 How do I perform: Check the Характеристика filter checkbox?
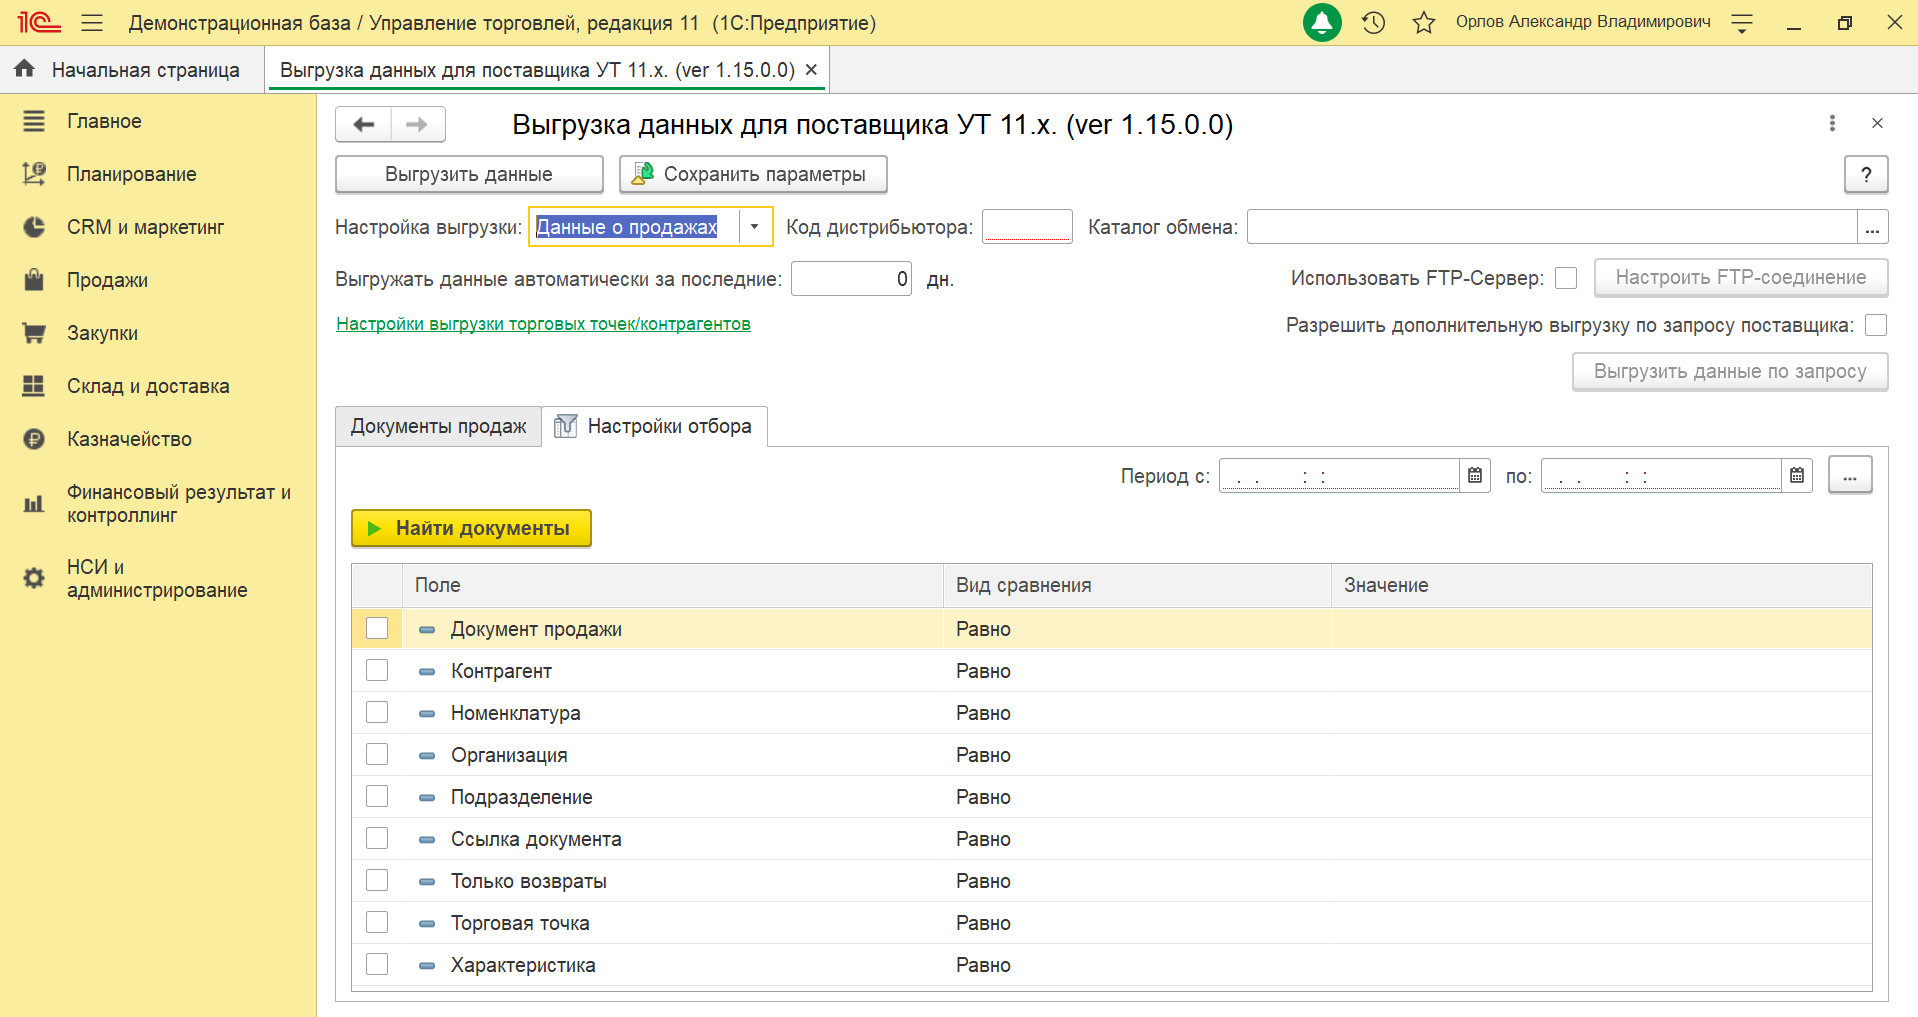coord(377,964)
